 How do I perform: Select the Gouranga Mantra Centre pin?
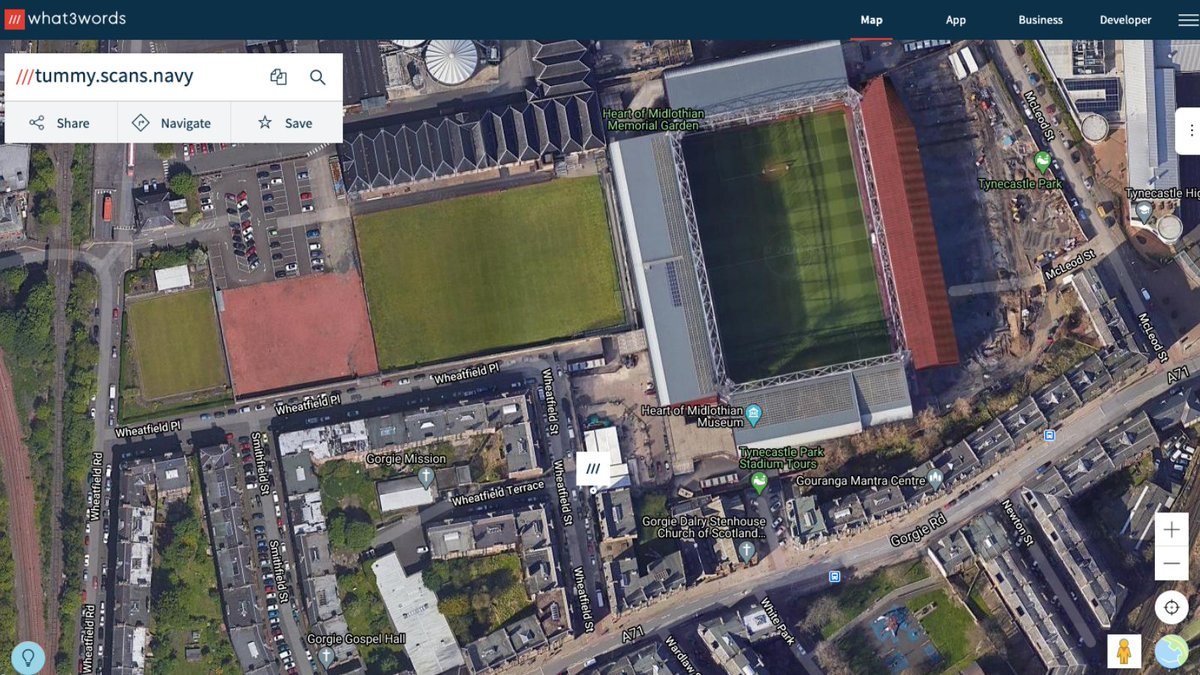point(935,479)
